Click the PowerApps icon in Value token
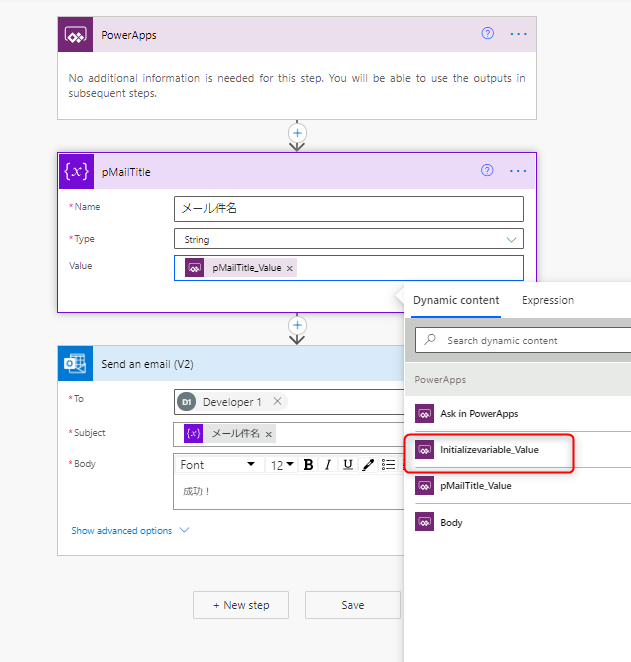 coord(195,268)
